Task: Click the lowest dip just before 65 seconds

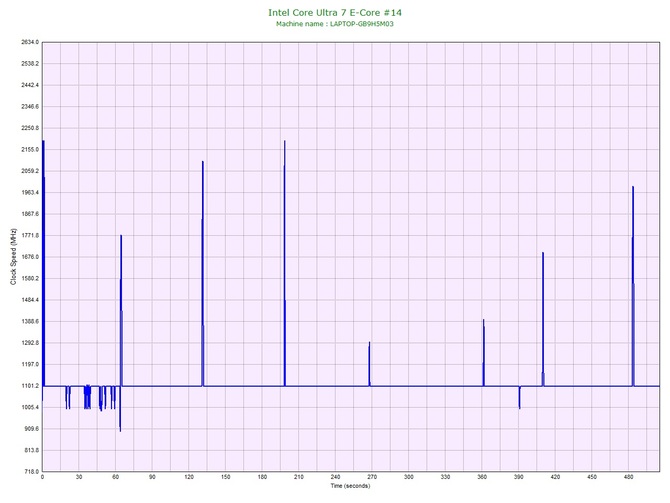Action: 120,429
